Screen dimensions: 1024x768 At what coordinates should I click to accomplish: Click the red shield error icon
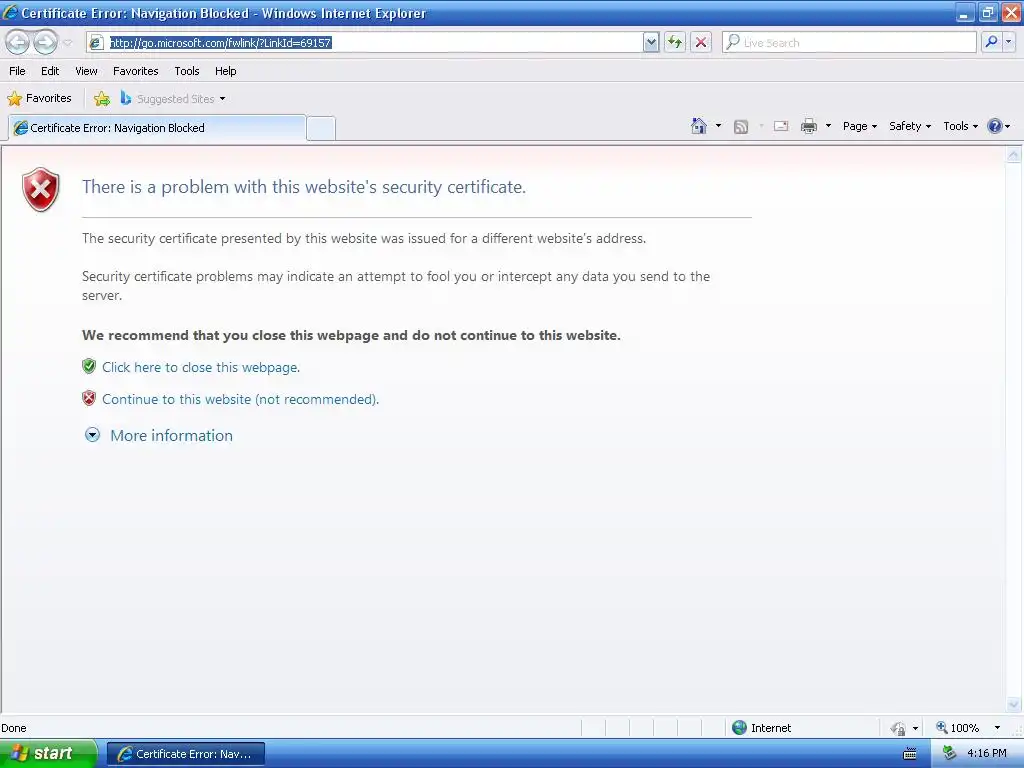pyautogui.click(x=40, y=189)
